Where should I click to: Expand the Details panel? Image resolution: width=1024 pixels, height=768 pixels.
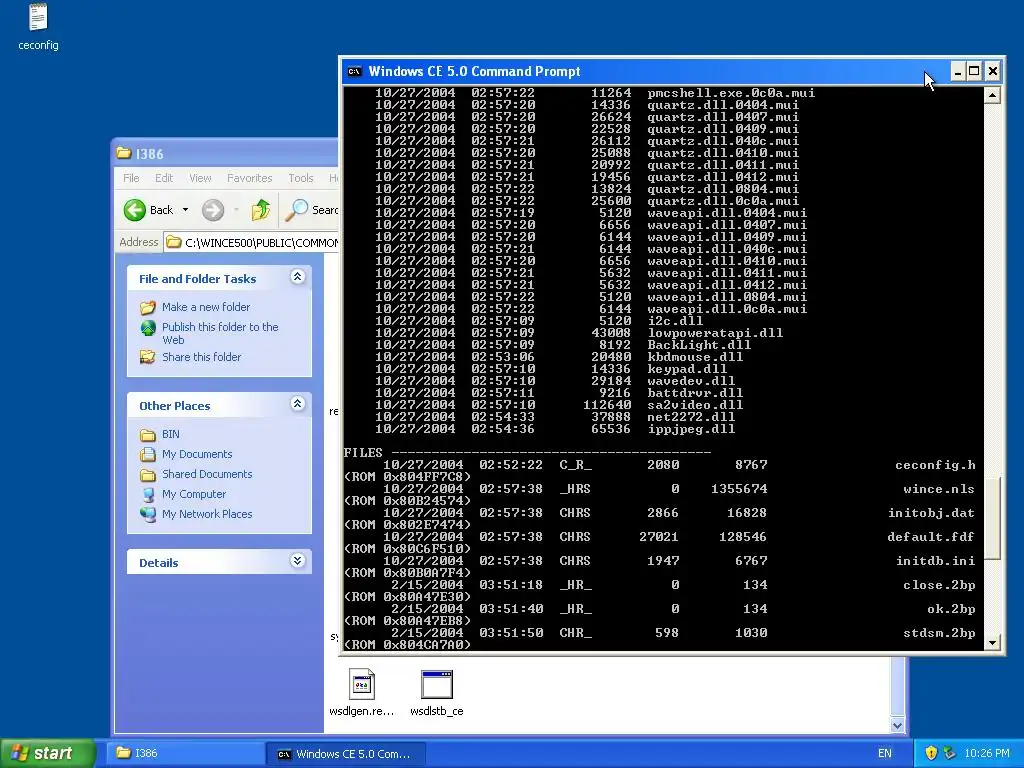click(297, 560)
